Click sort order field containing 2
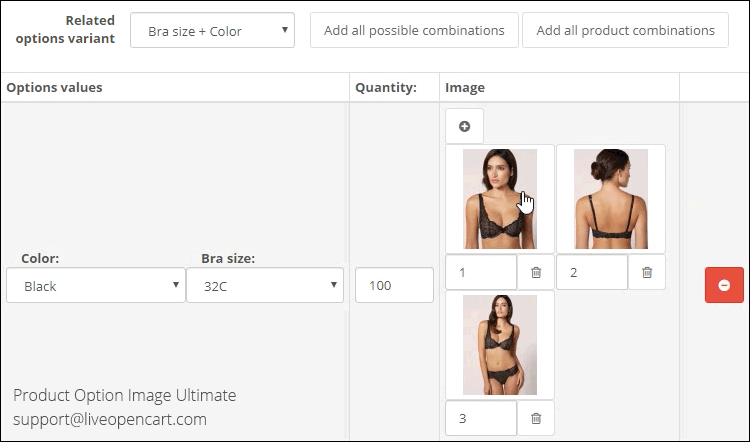The width and height of the screenshot is (750, 442). pyautogui.click(x=592, y=272)
